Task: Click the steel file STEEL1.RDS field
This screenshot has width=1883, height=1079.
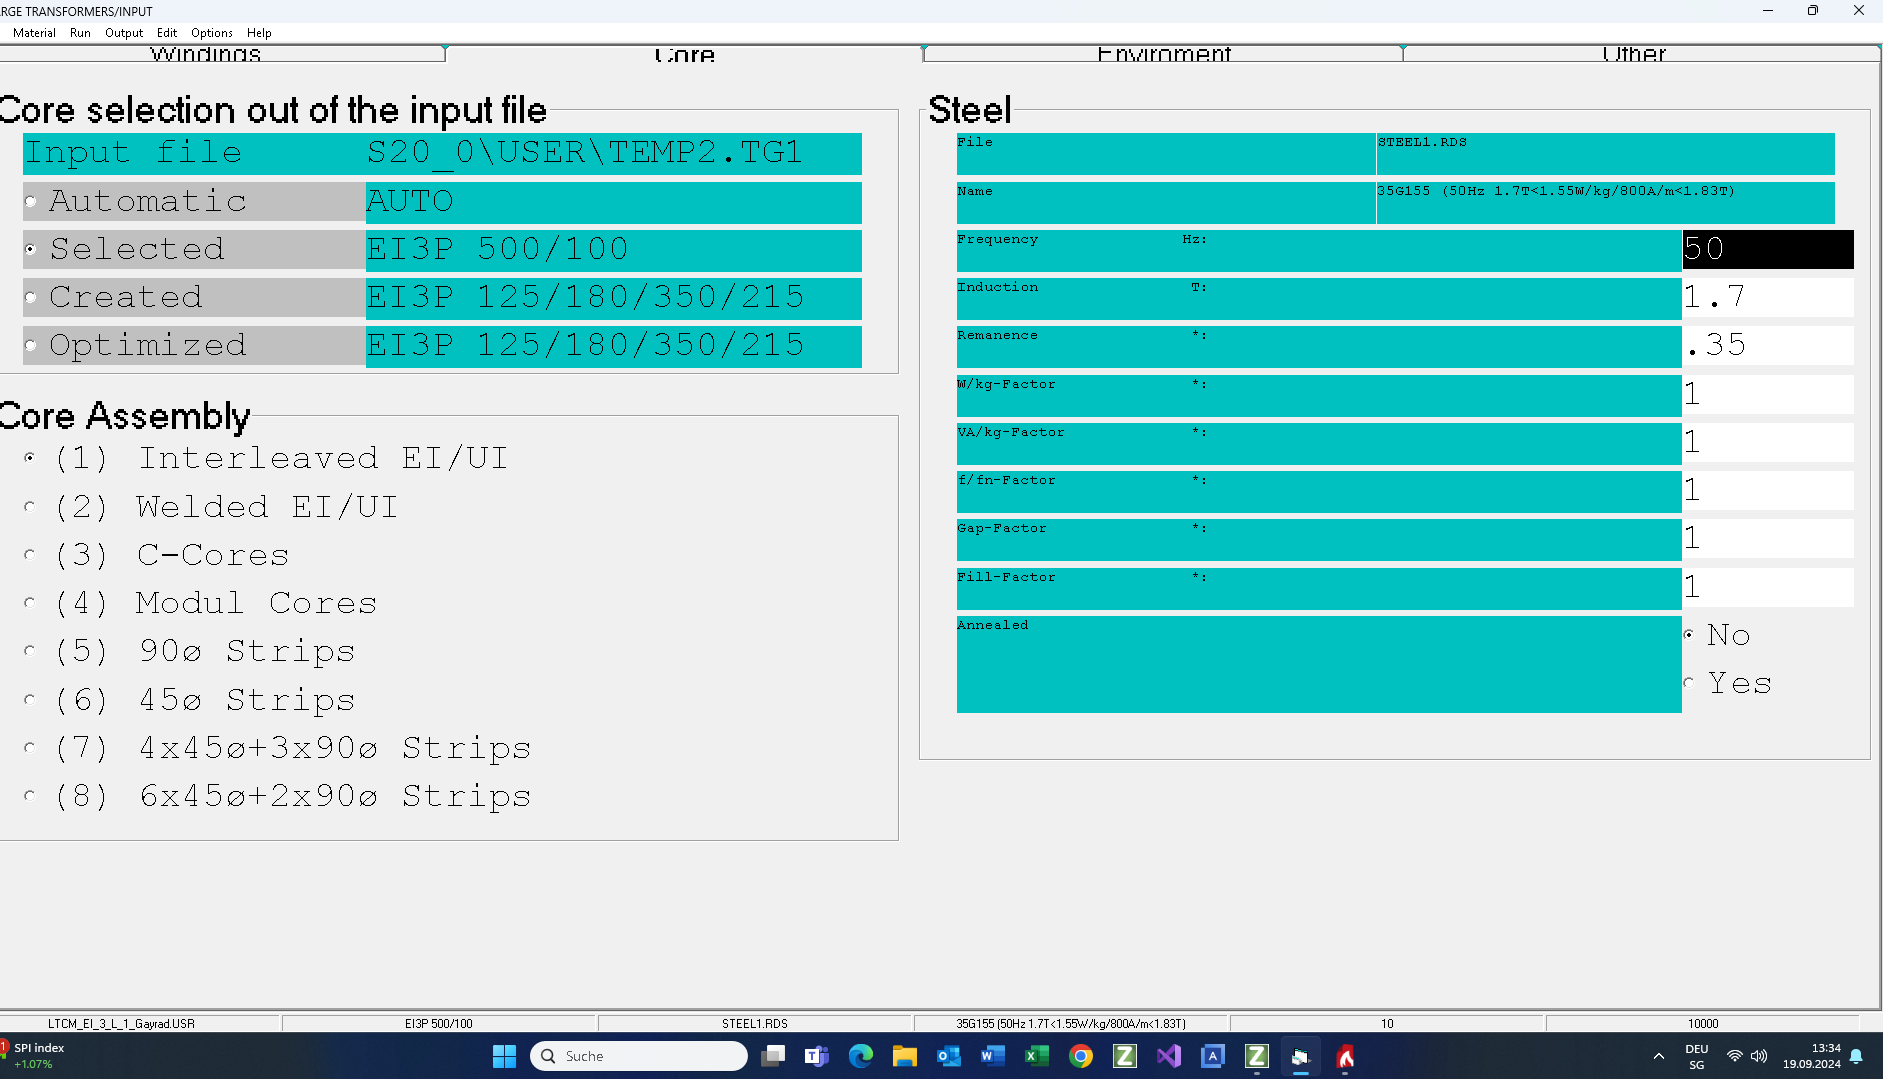Action: coord(1605,154)
